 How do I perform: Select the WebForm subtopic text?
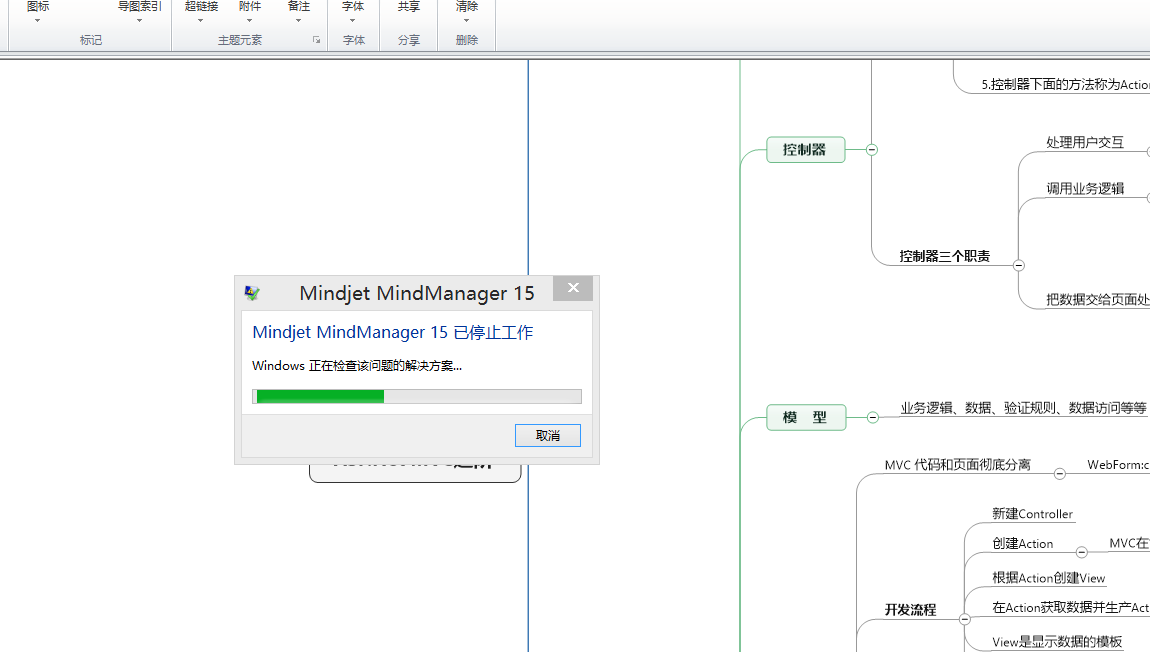pyautogui.click(x=1118, y=465)
